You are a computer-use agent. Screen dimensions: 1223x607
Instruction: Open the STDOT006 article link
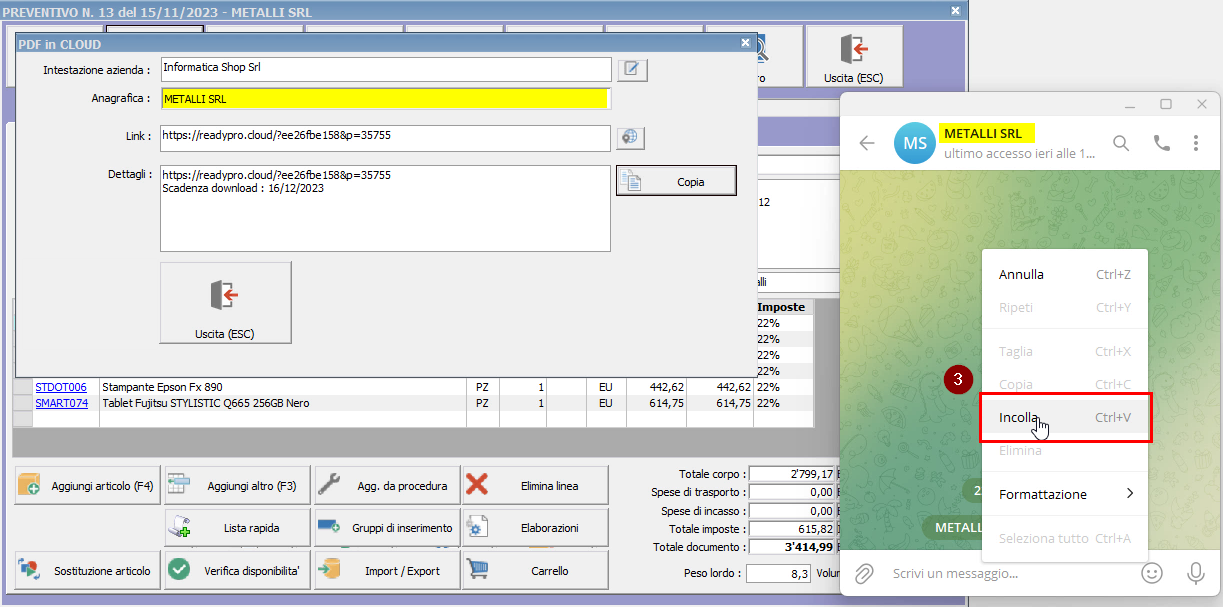(61, 387)
